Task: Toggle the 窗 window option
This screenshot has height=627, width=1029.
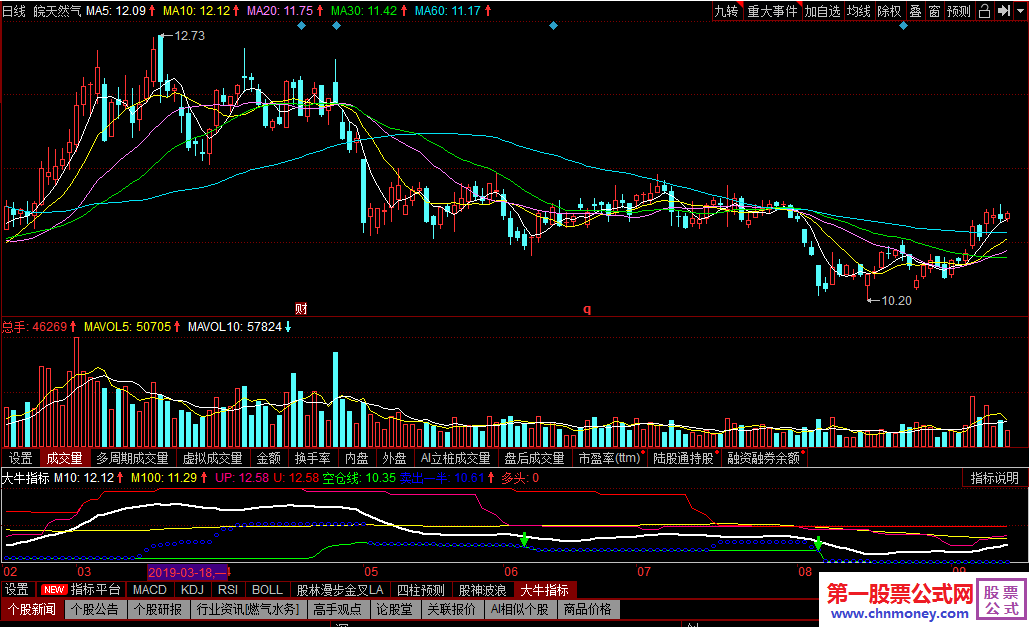Action: pyautogui.click(x=934, y=11)
